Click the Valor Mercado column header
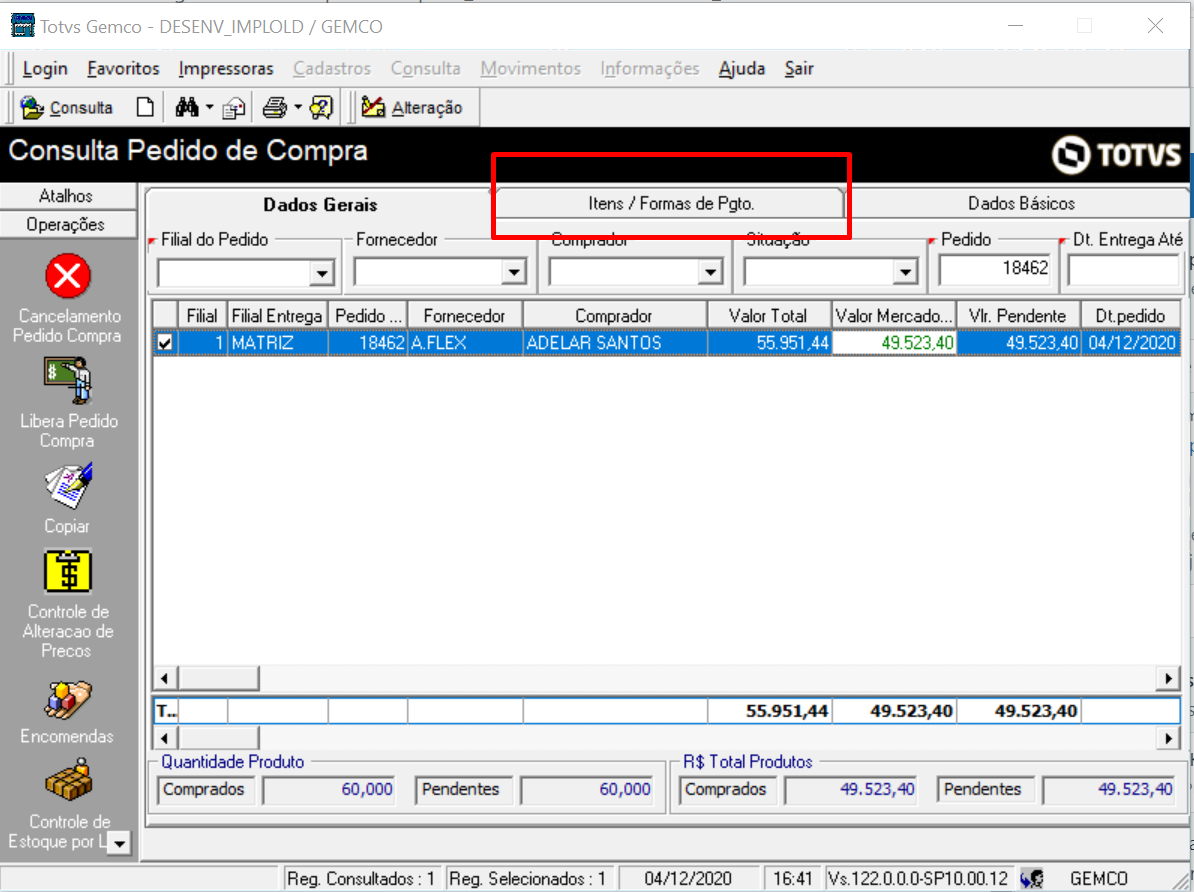Screen dimensions: 1194x892 (x=893, y=315)
